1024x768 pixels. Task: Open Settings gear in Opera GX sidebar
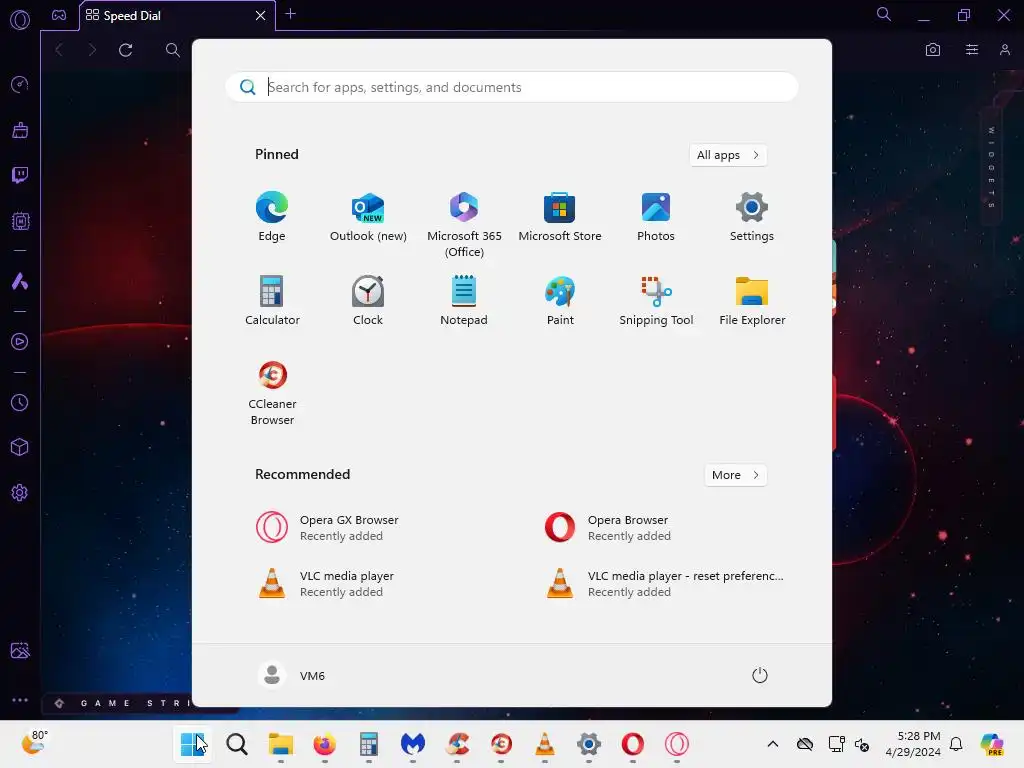point(20,492)
